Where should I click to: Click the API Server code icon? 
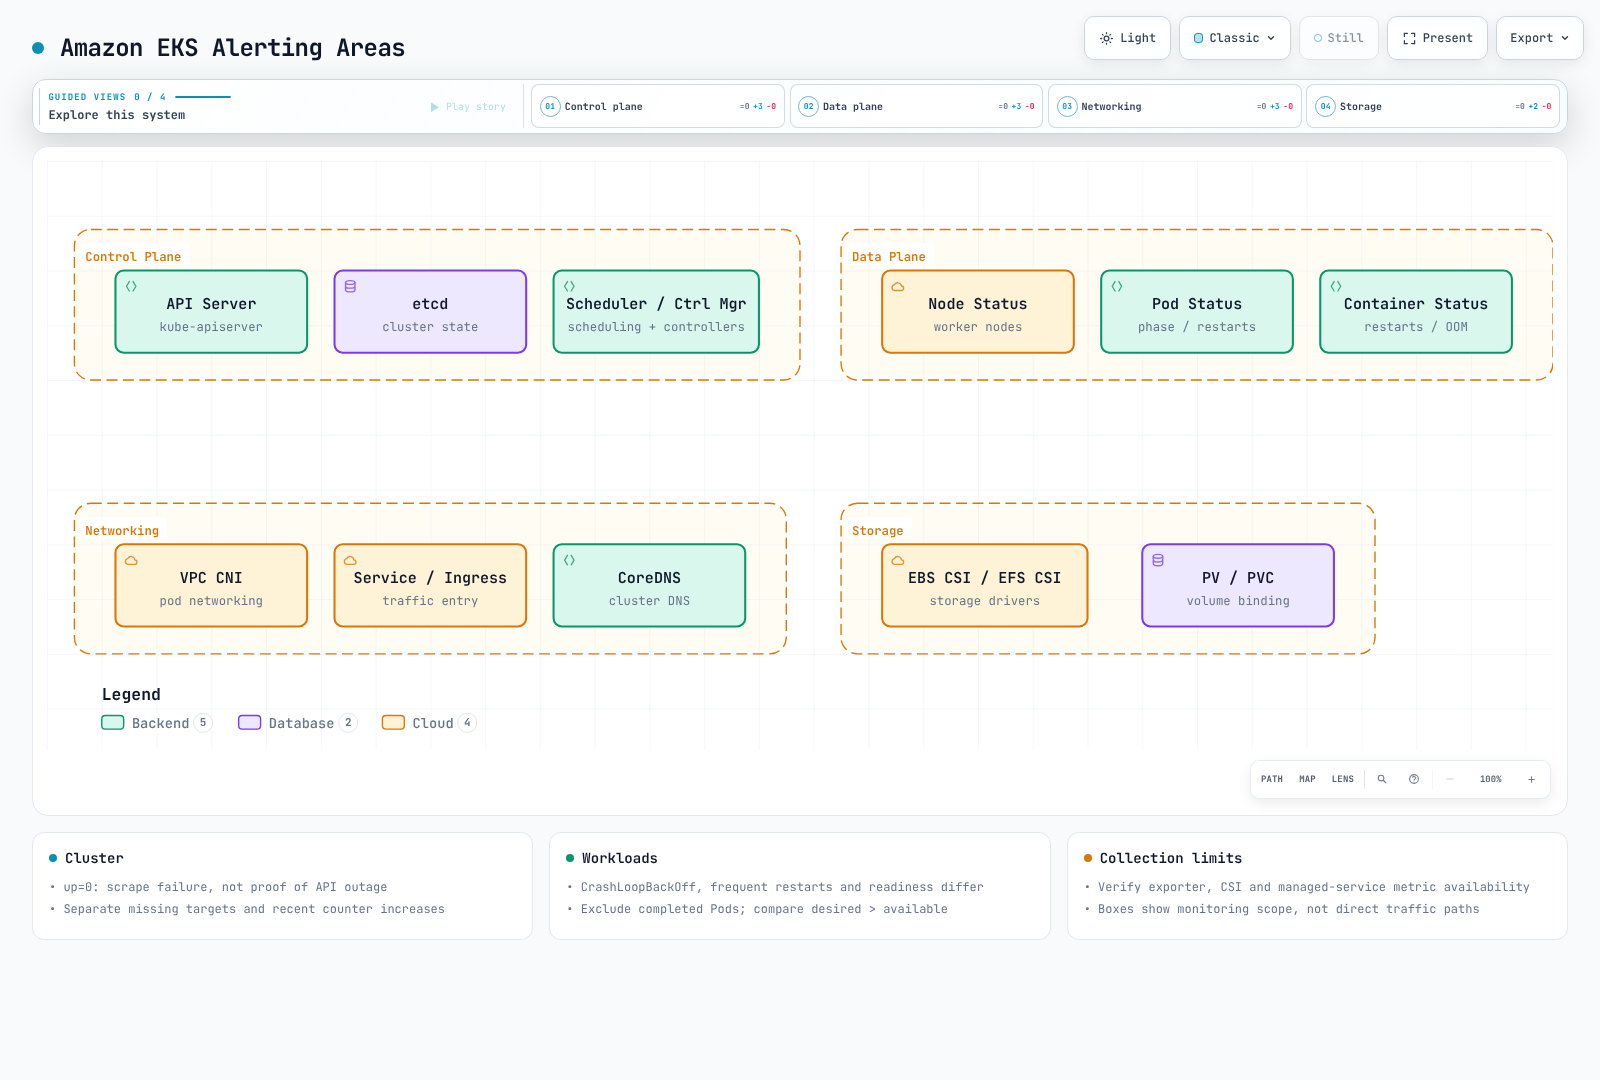pos(131,286)
